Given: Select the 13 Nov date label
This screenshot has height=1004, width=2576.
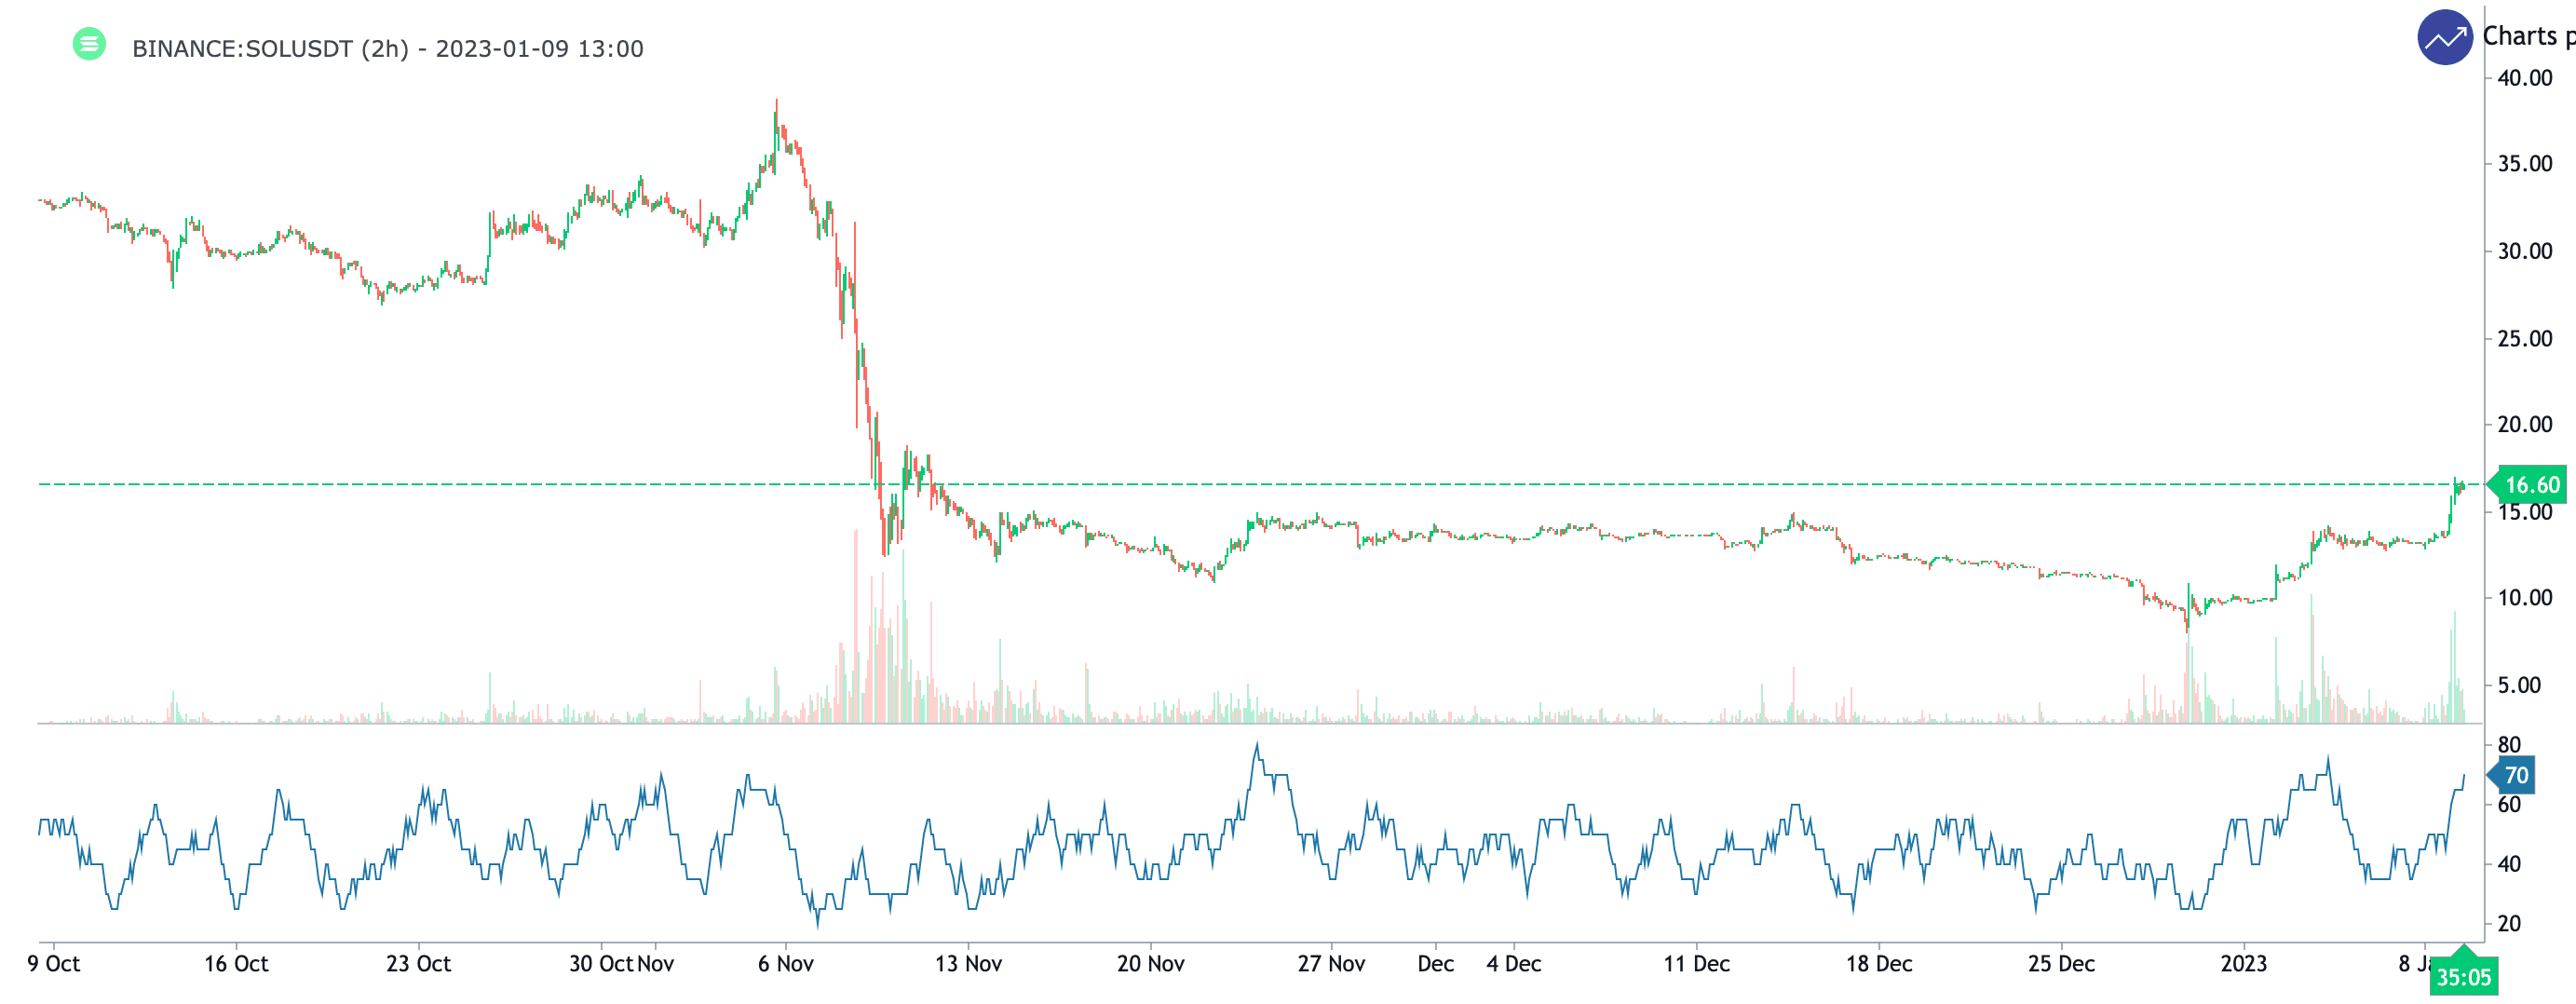Looking at the screenshot, I should coord(968,964).
